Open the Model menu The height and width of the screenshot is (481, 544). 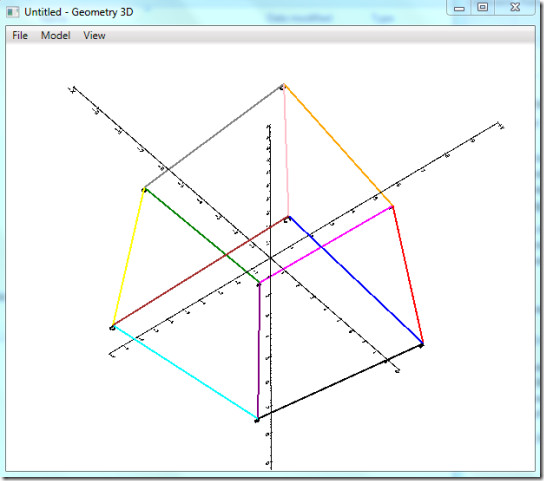pos(56,35)
